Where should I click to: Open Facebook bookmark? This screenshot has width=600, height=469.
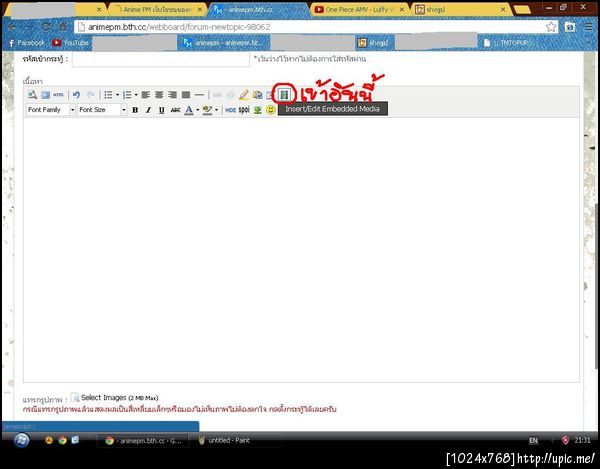26,43
